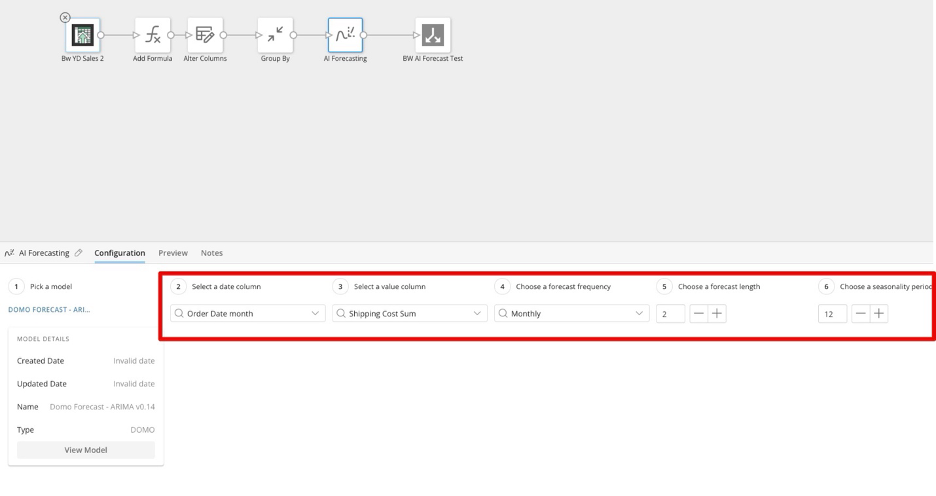
Task: Increase the seasonality period with plus button
Action: pyautogui.click(x=879, y=313)
